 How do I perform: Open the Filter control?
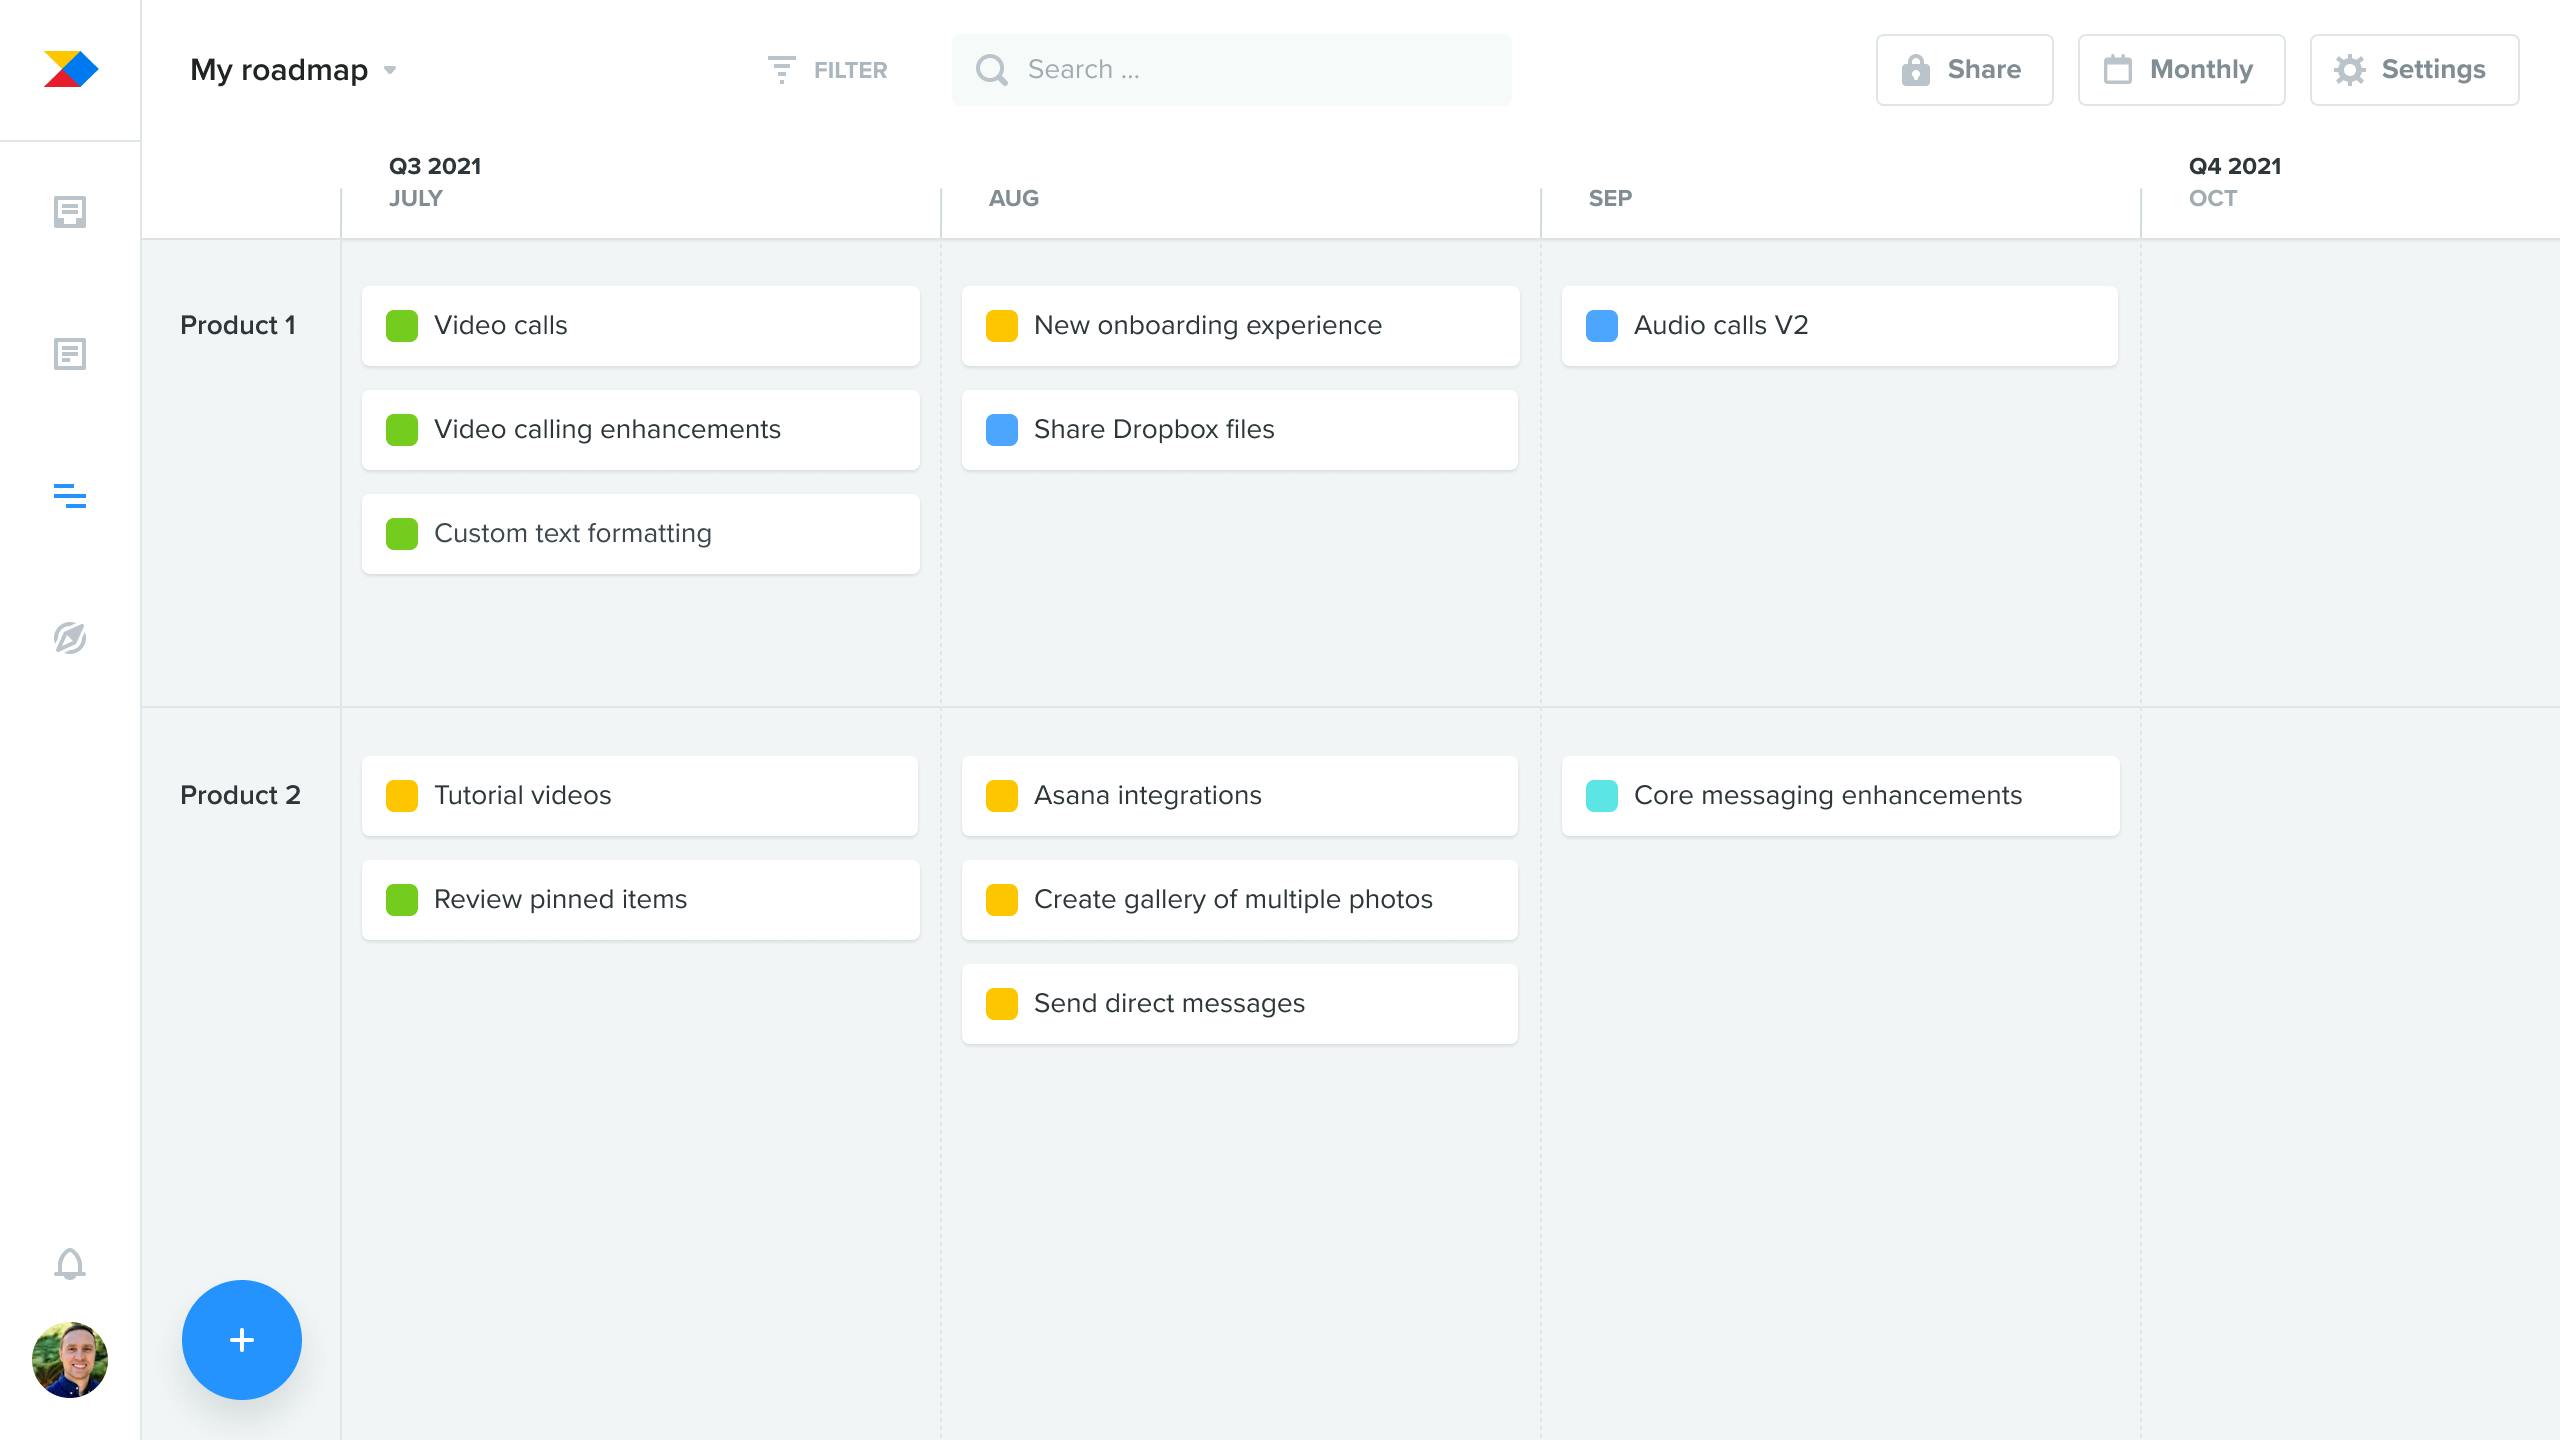(x=827, y=70)
